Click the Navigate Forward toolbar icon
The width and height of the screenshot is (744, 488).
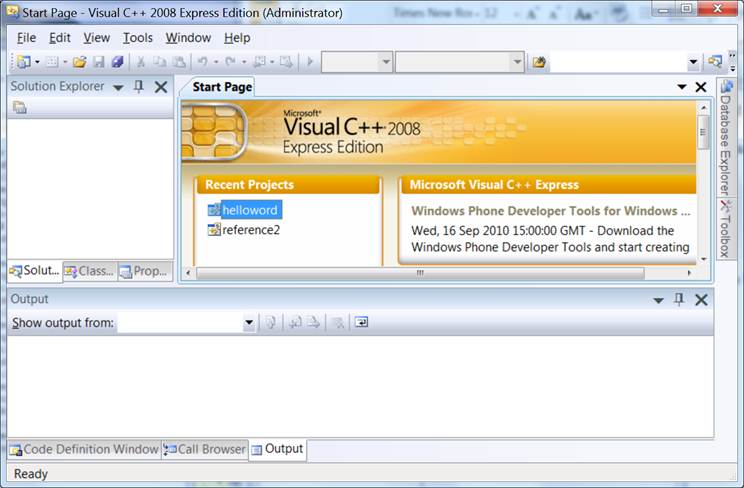(x=287, y=62)
